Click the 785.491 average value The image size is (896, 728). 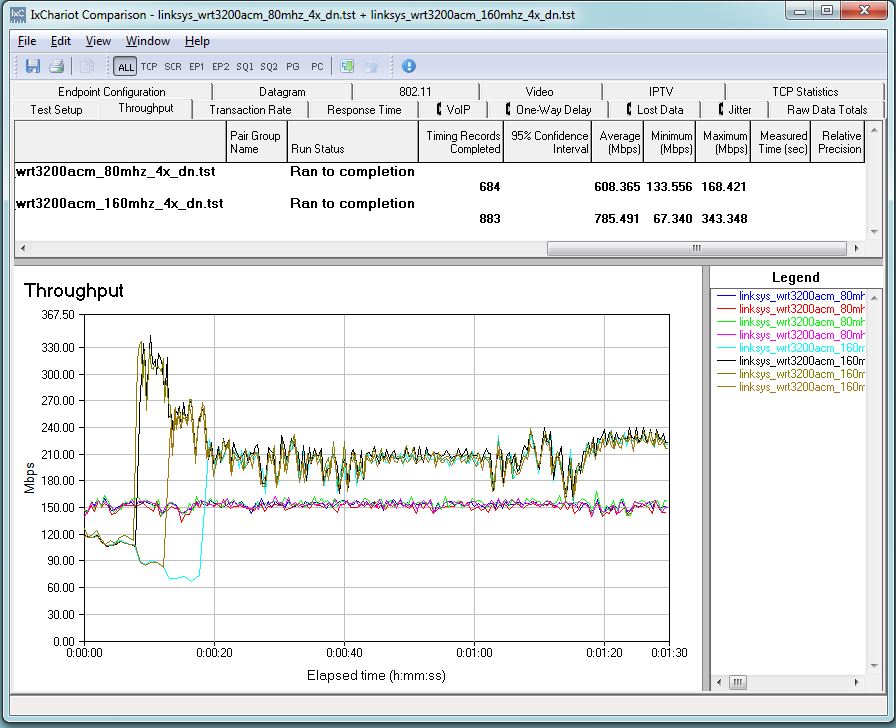pyautogui.click(x=617, y=219)
